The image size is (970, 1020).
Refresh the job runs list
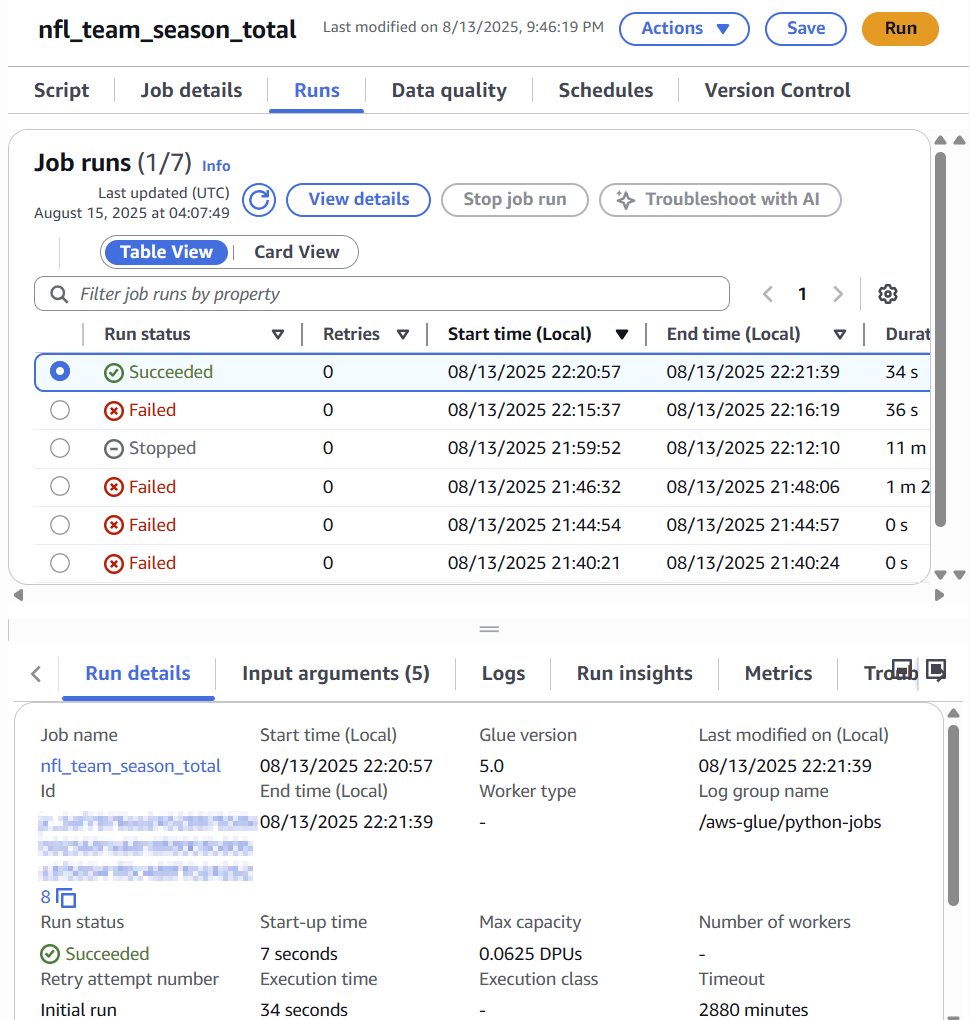[x=259, y=200]
